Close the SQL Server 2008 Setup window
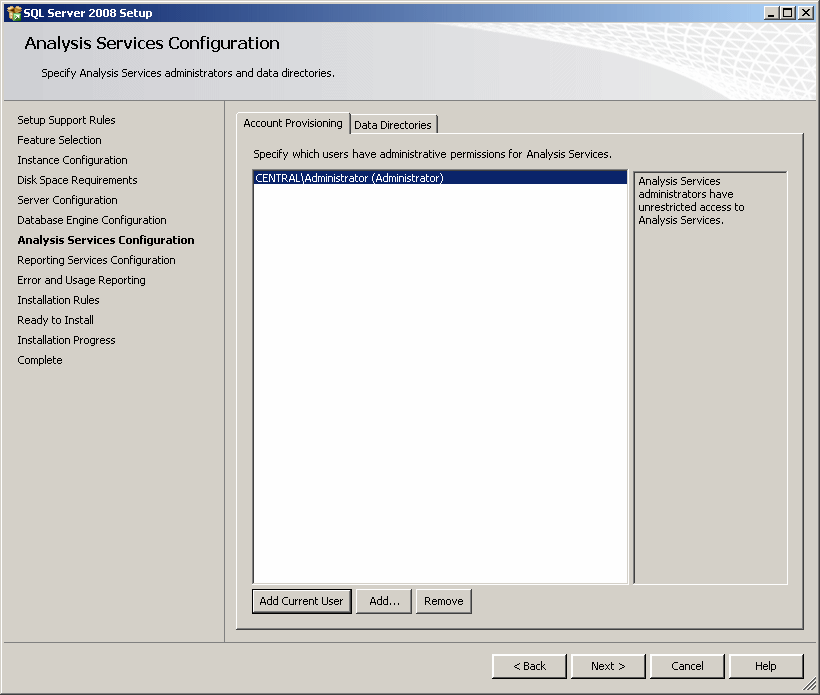This screenshot has width=820, height=695. point(806,13)
